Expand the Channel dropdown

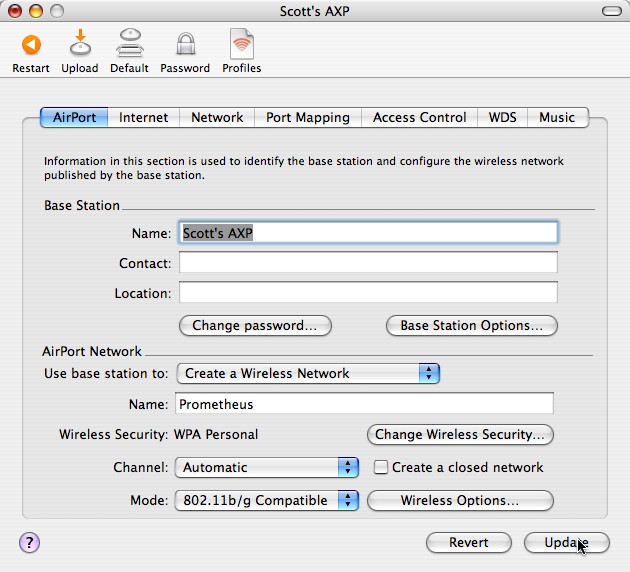[267, 468]
